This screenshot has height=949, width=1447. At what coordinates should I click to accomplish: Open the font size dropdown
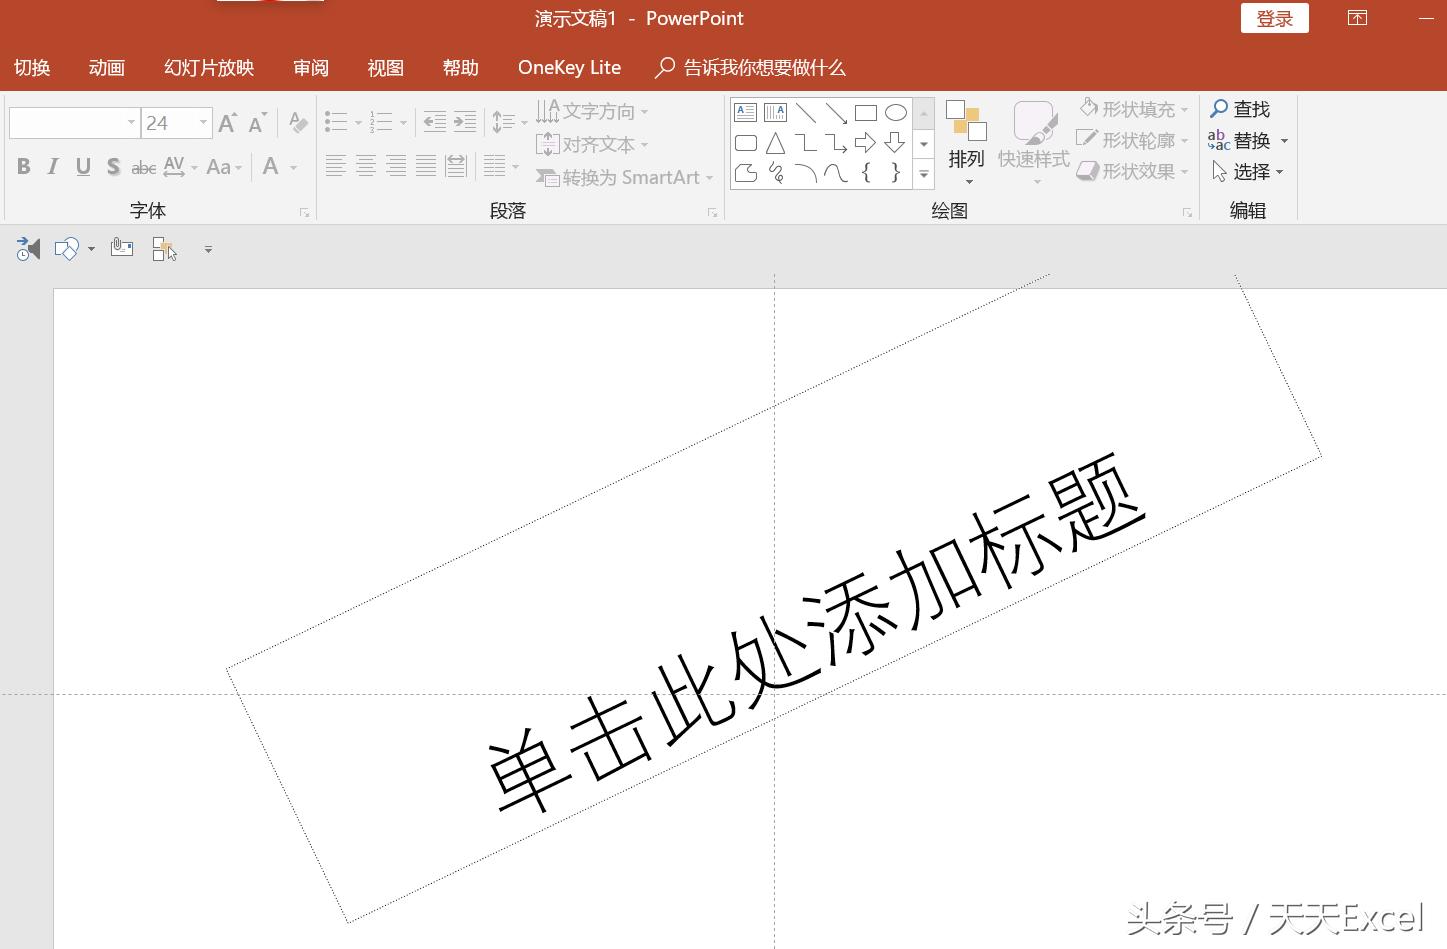tap(203, 122)
